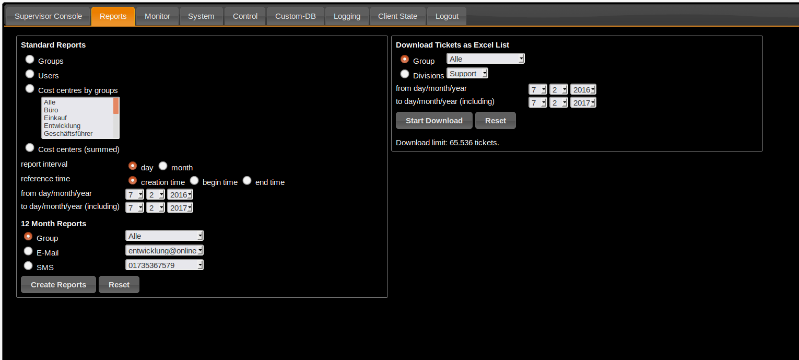Image resolution: width=799 pixels, height=360 pixels.
Task: Choose Cost centers (summed) radio
Action: tap(30, 148)
